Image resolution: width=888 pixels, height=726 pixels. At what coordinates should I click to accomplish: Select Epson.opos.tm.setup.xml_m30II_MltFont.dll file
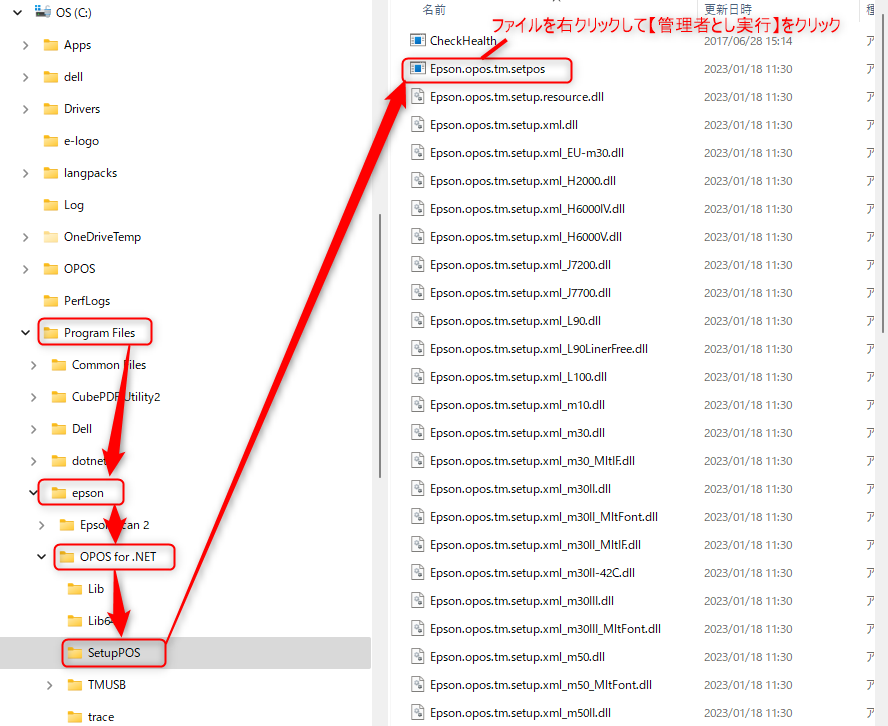544,516
